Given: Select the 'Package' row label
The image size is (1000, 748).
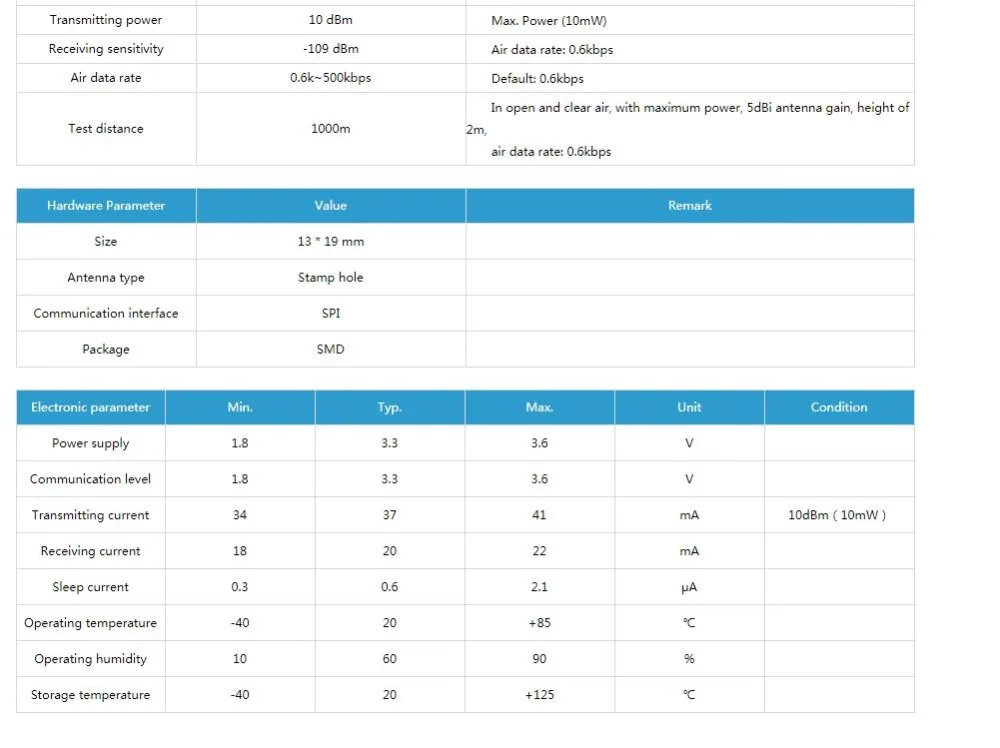Looking at the screenshot, I should point(106,349).
